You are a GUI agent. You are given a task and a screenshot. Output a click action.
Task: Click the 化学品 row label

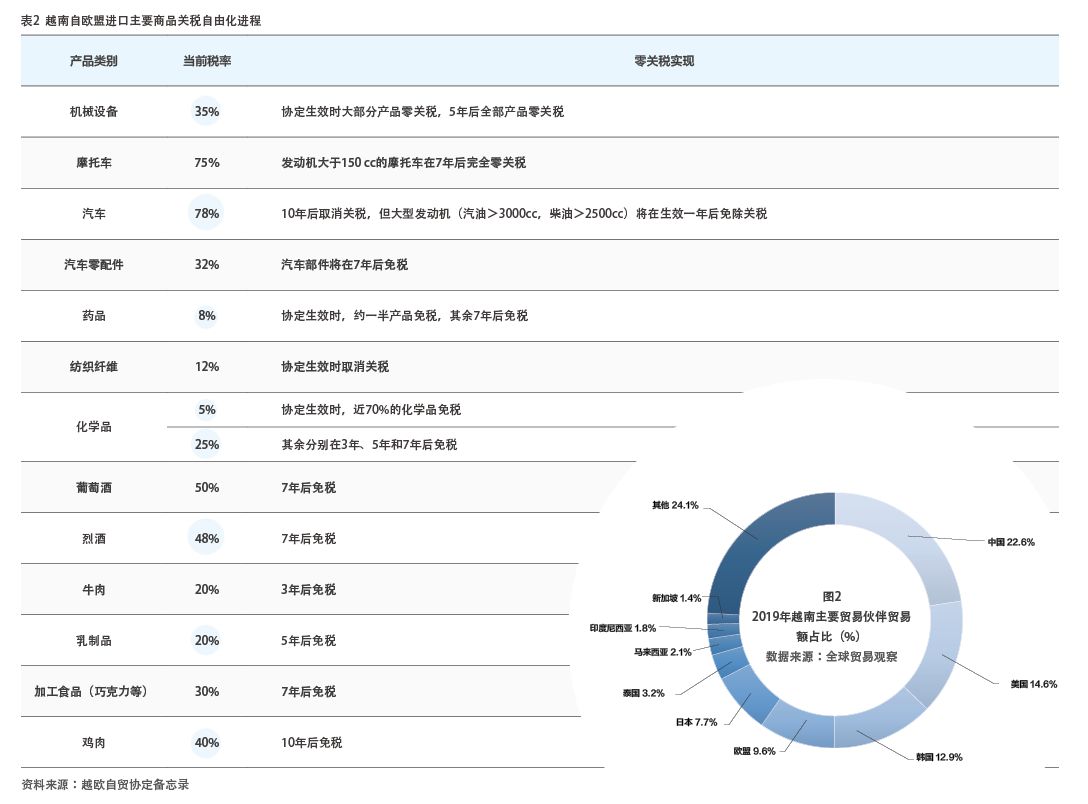pos(94,427)
